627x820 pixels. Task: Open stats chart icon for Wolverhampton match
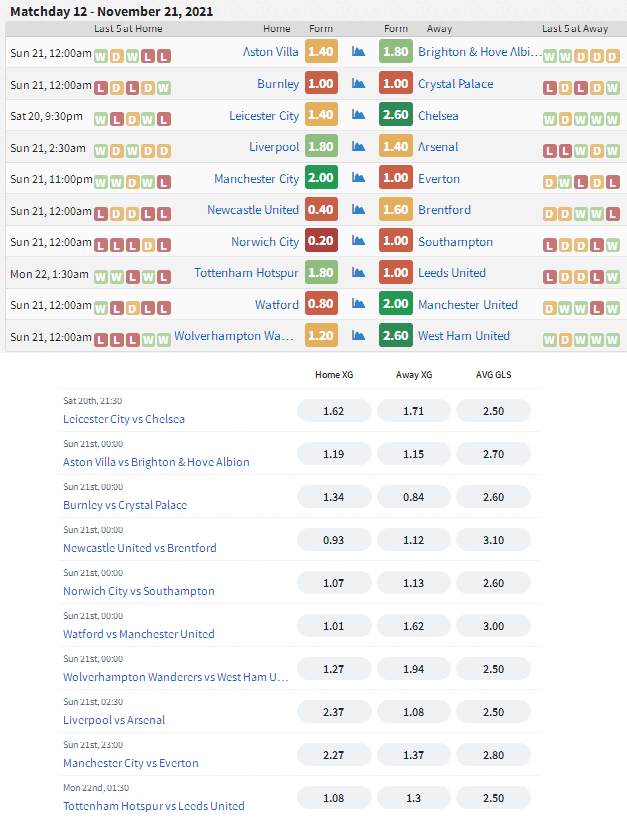[358, 335]
